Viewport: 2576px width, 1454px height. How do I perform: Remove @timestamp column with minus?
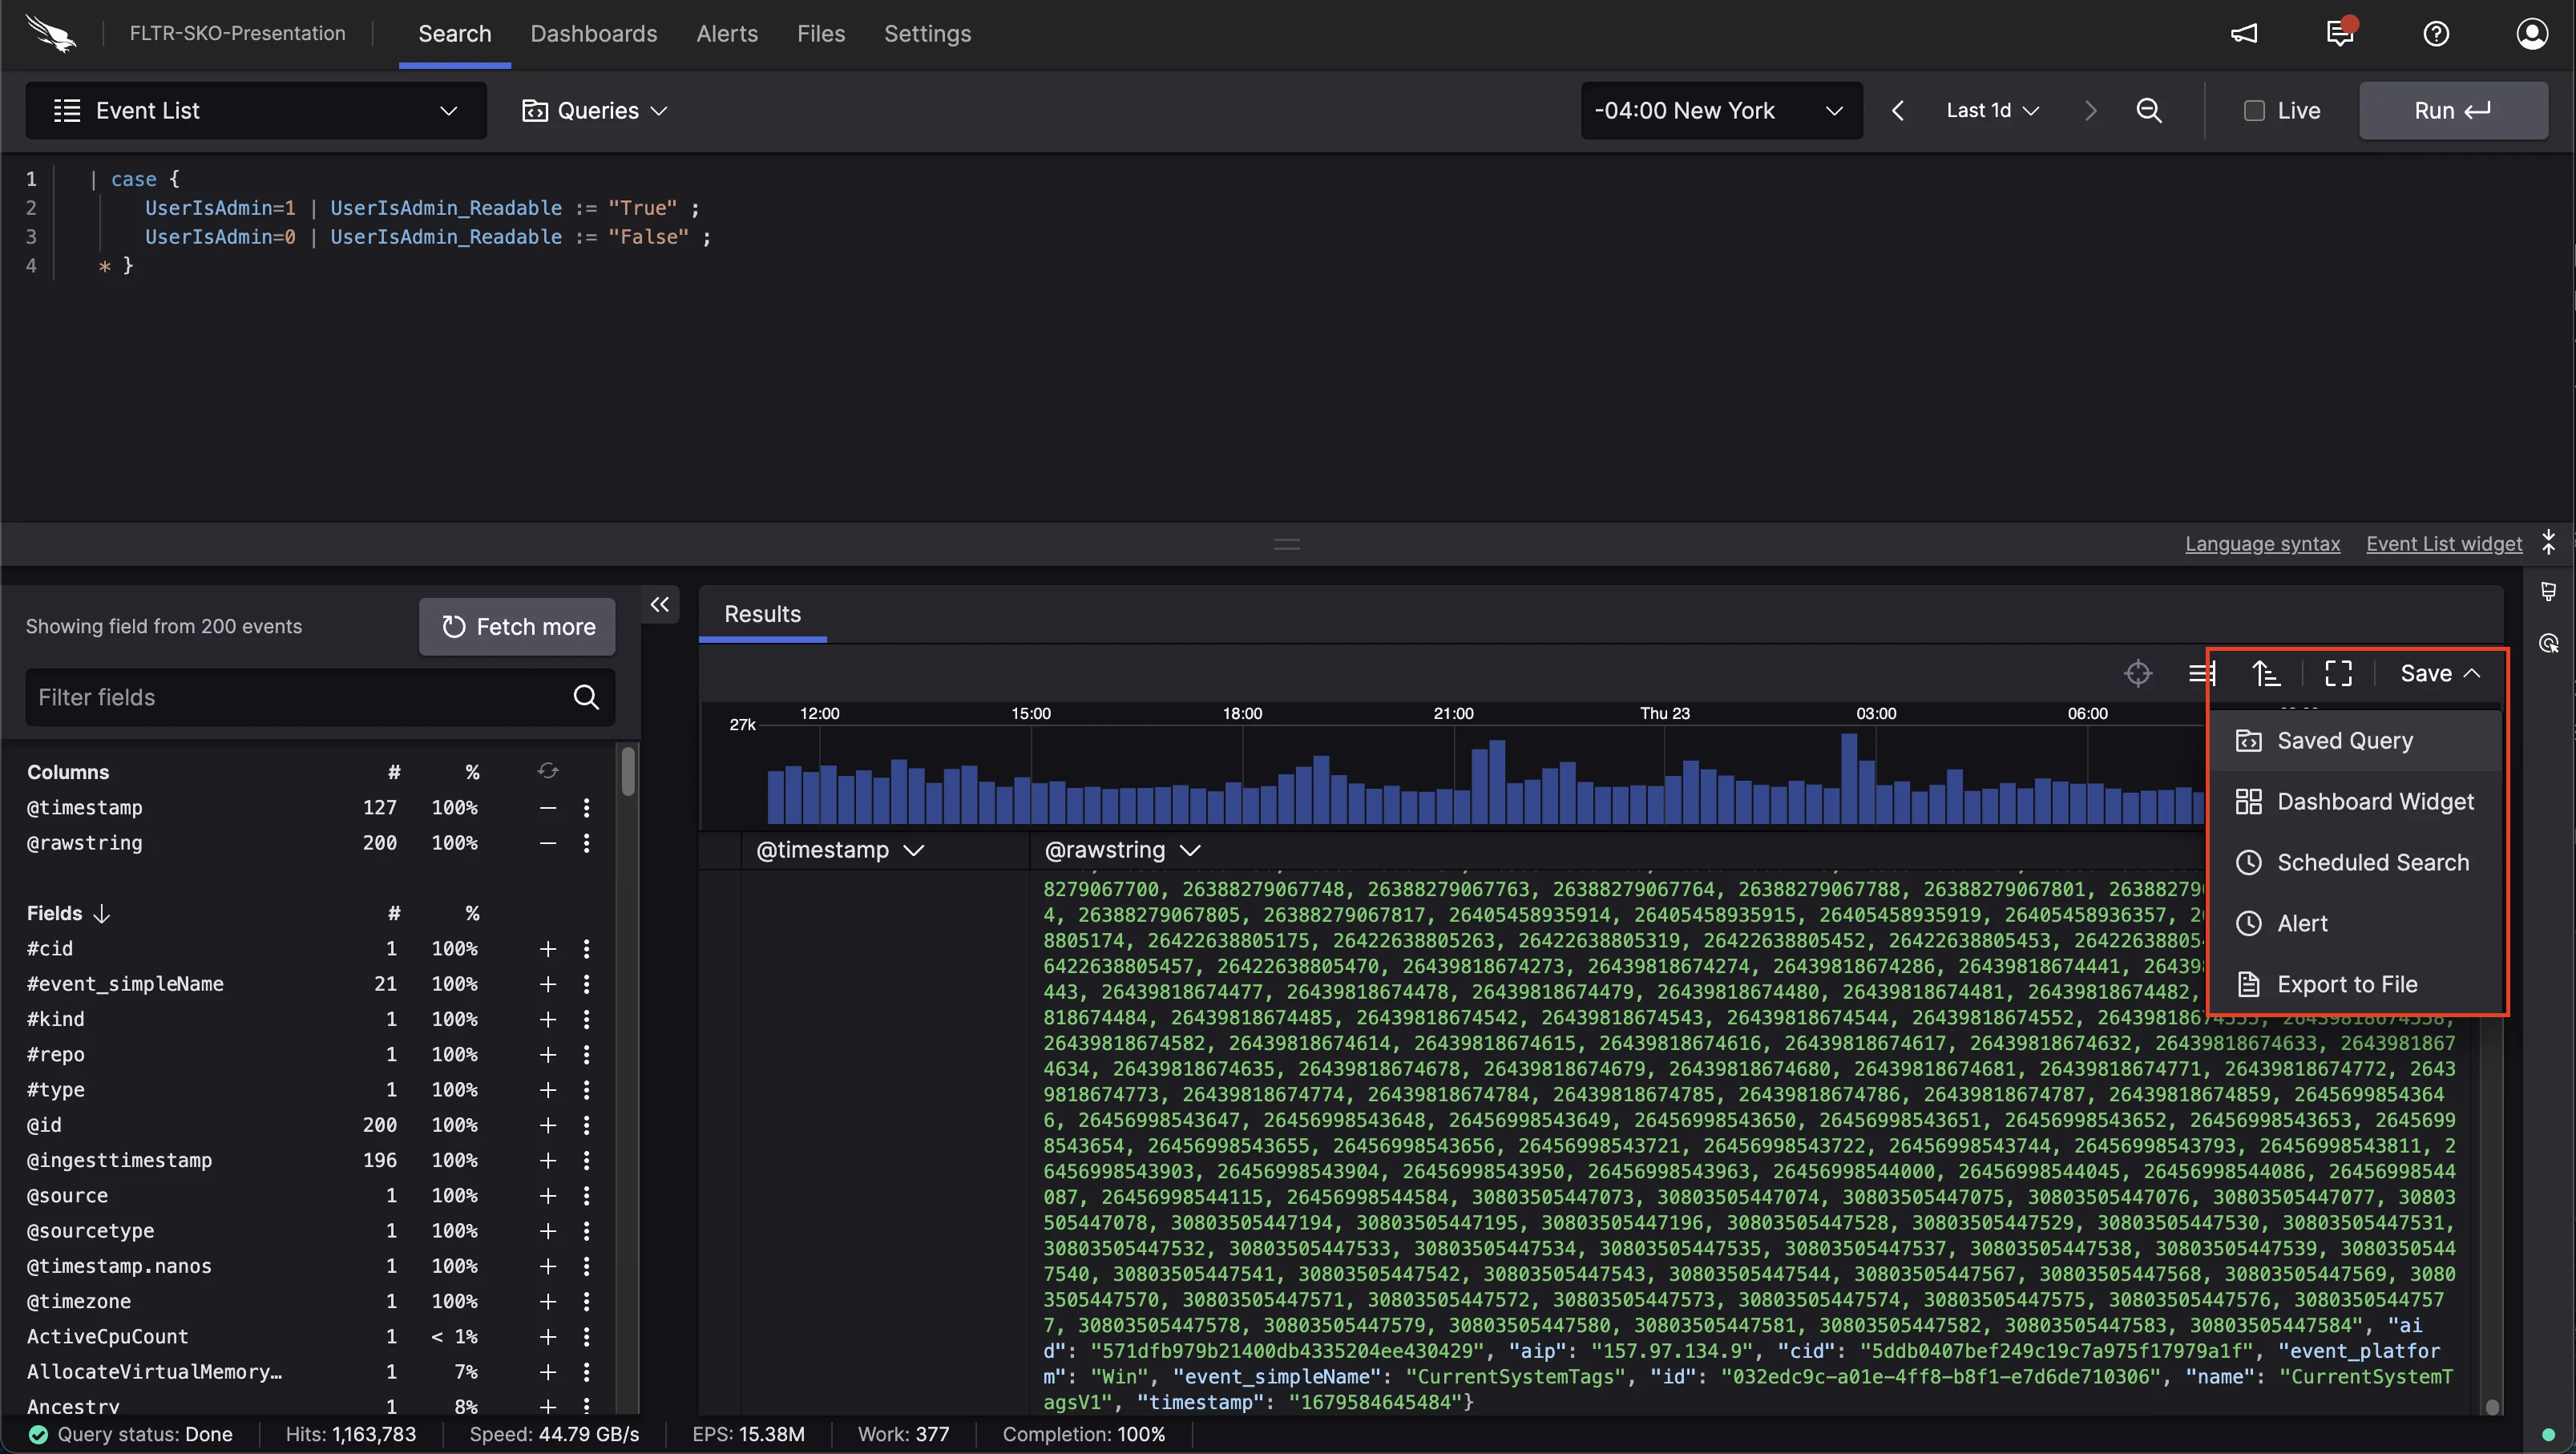pos(548,807)
